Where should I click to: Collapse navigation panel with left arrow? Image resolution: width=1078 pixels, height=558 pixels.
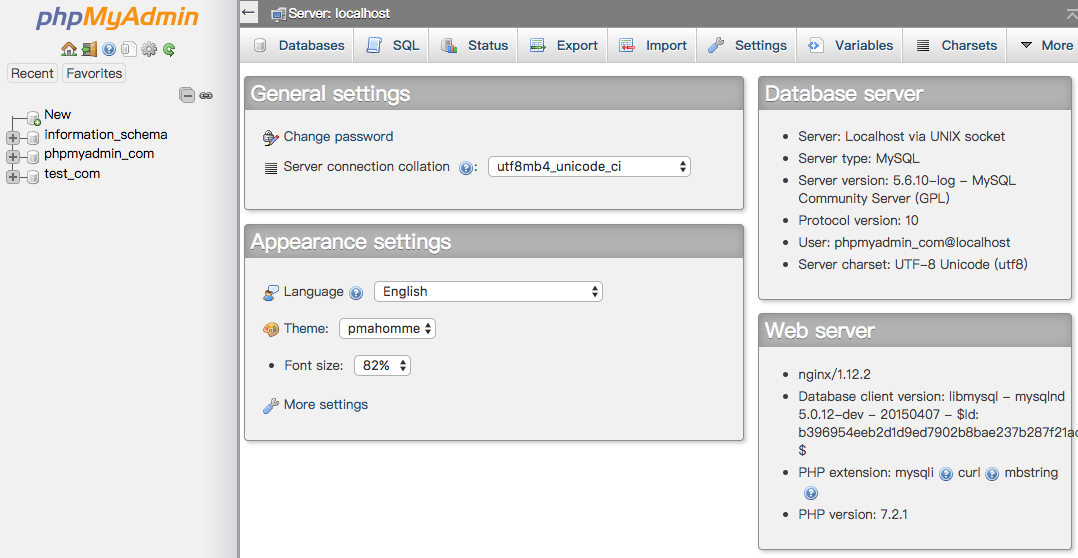point(250,13)
